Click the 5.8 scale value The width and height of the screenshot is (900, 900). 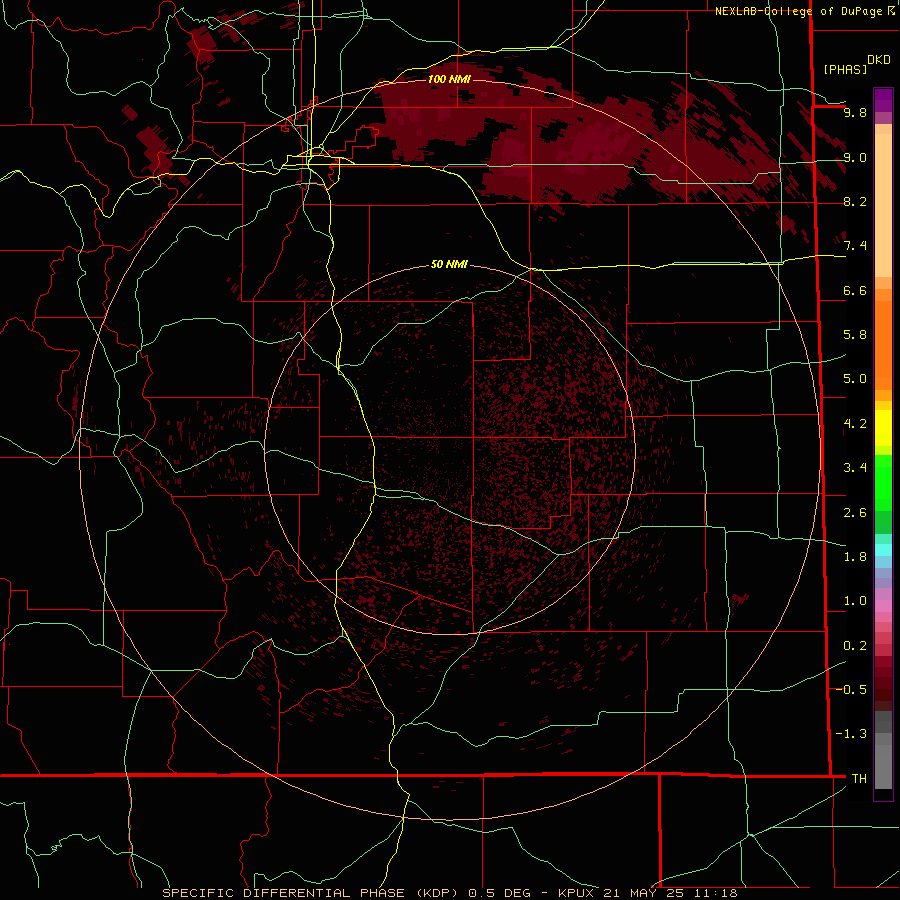pos(855,335)
